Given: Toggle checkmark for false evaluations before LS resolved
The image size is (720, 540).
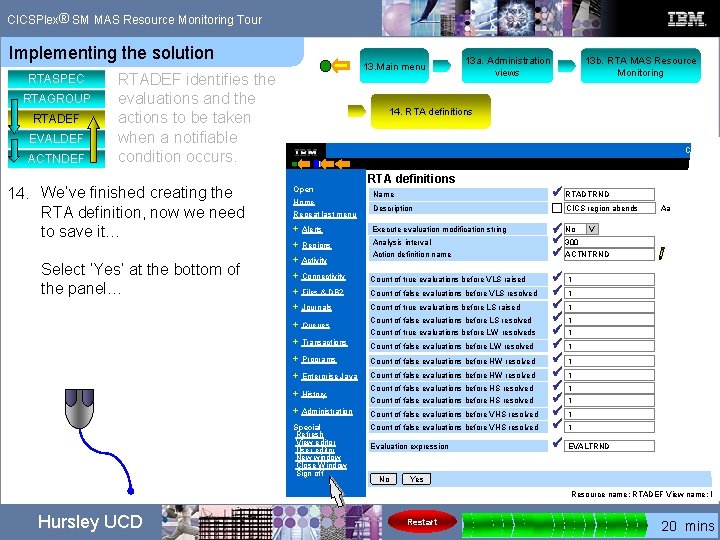Looking at the screenshot, I should [x=557, y=317].
